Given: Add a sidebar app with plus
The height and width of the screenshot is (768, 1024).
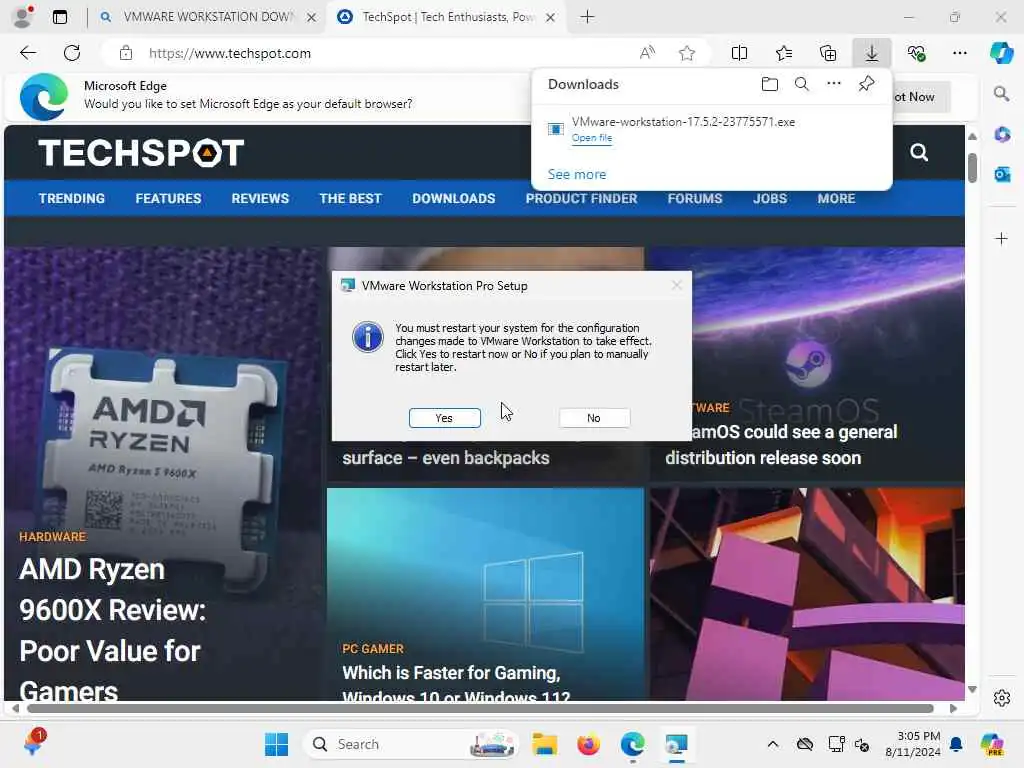Looking at the screenshot, I should [1001, 238].
